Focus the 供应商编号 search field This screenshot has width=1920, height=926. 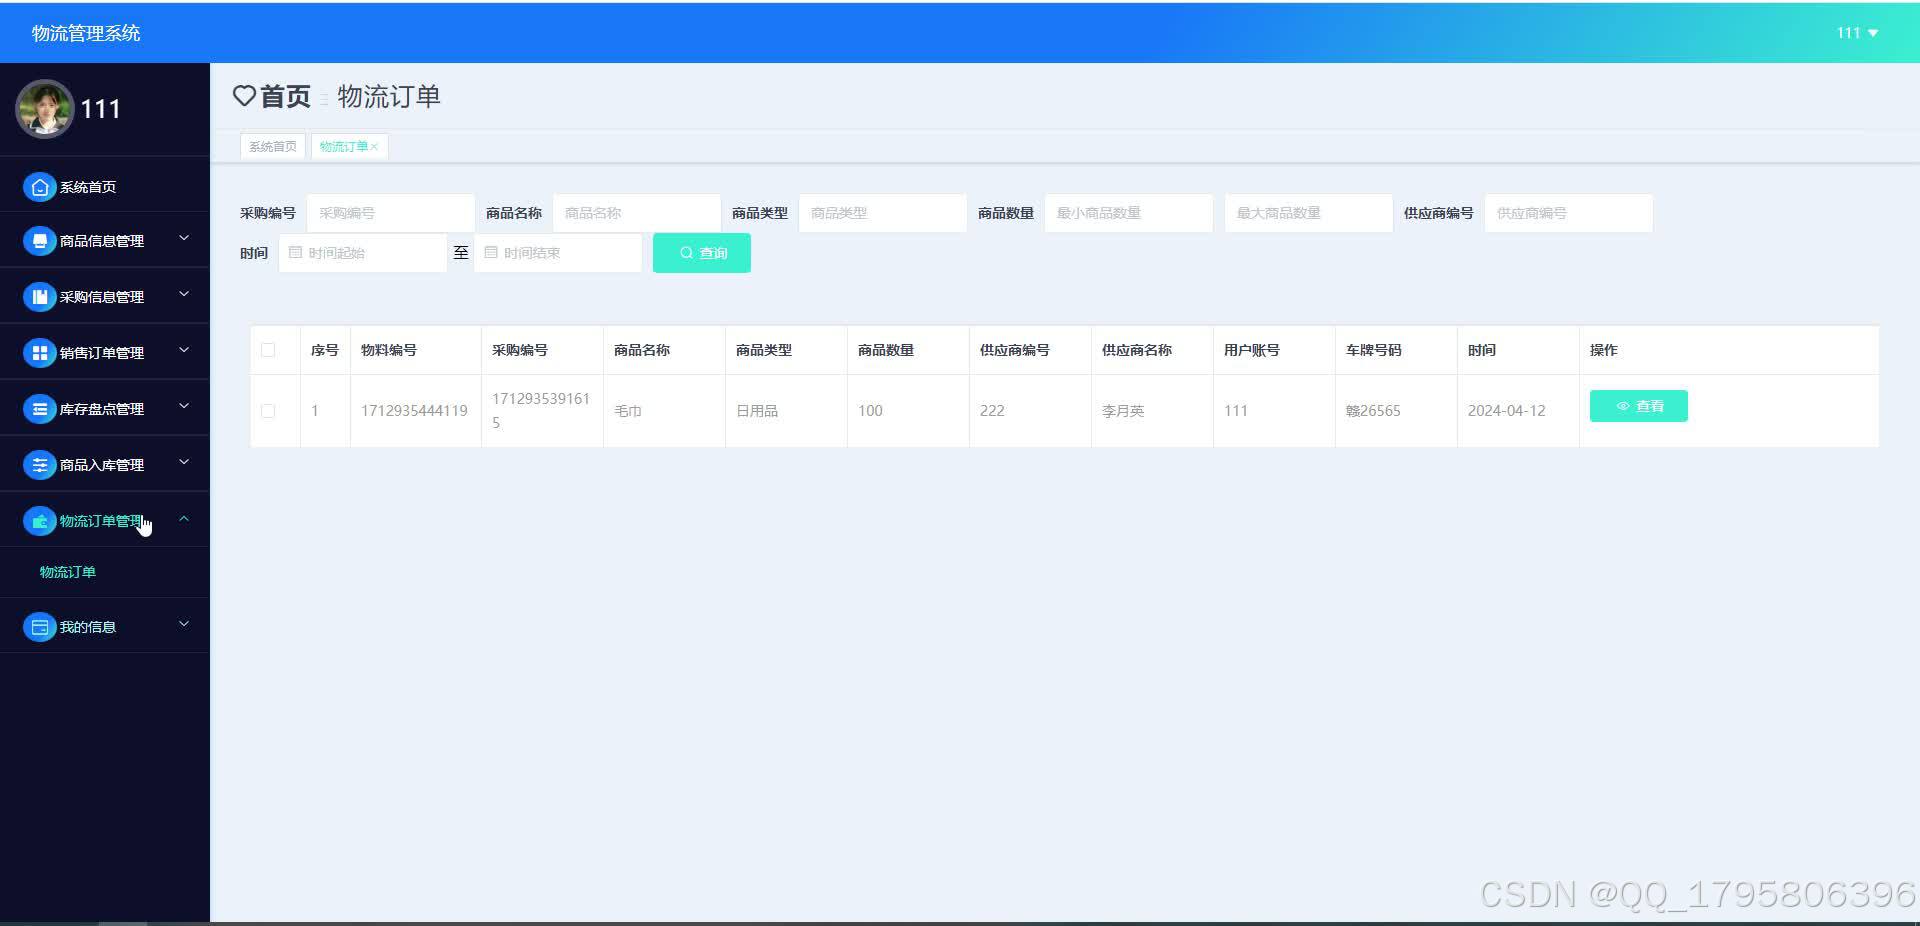1569,213
